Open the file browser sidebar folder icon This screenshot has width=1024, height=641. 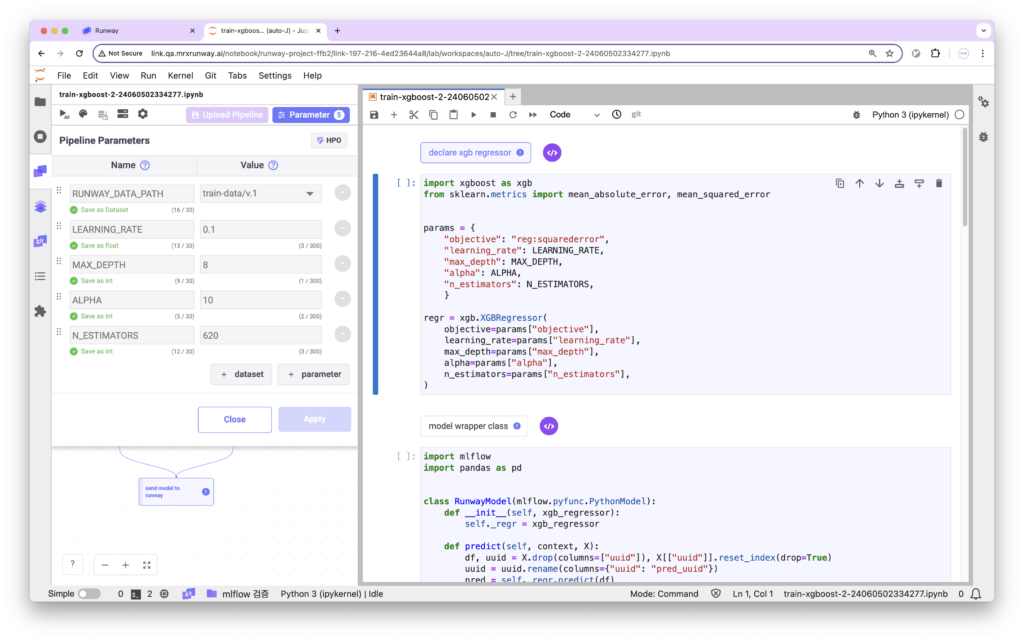click(40, 102)
